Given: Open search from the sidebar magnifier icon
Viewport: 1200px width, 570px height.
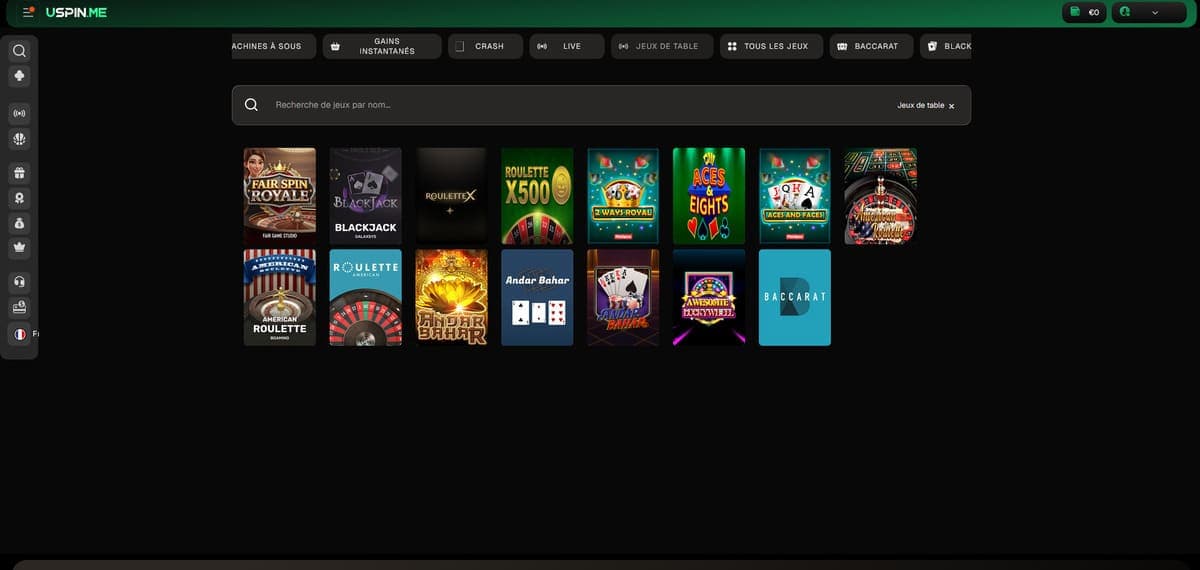Looking at the screenshot, I should click(20, 50).
